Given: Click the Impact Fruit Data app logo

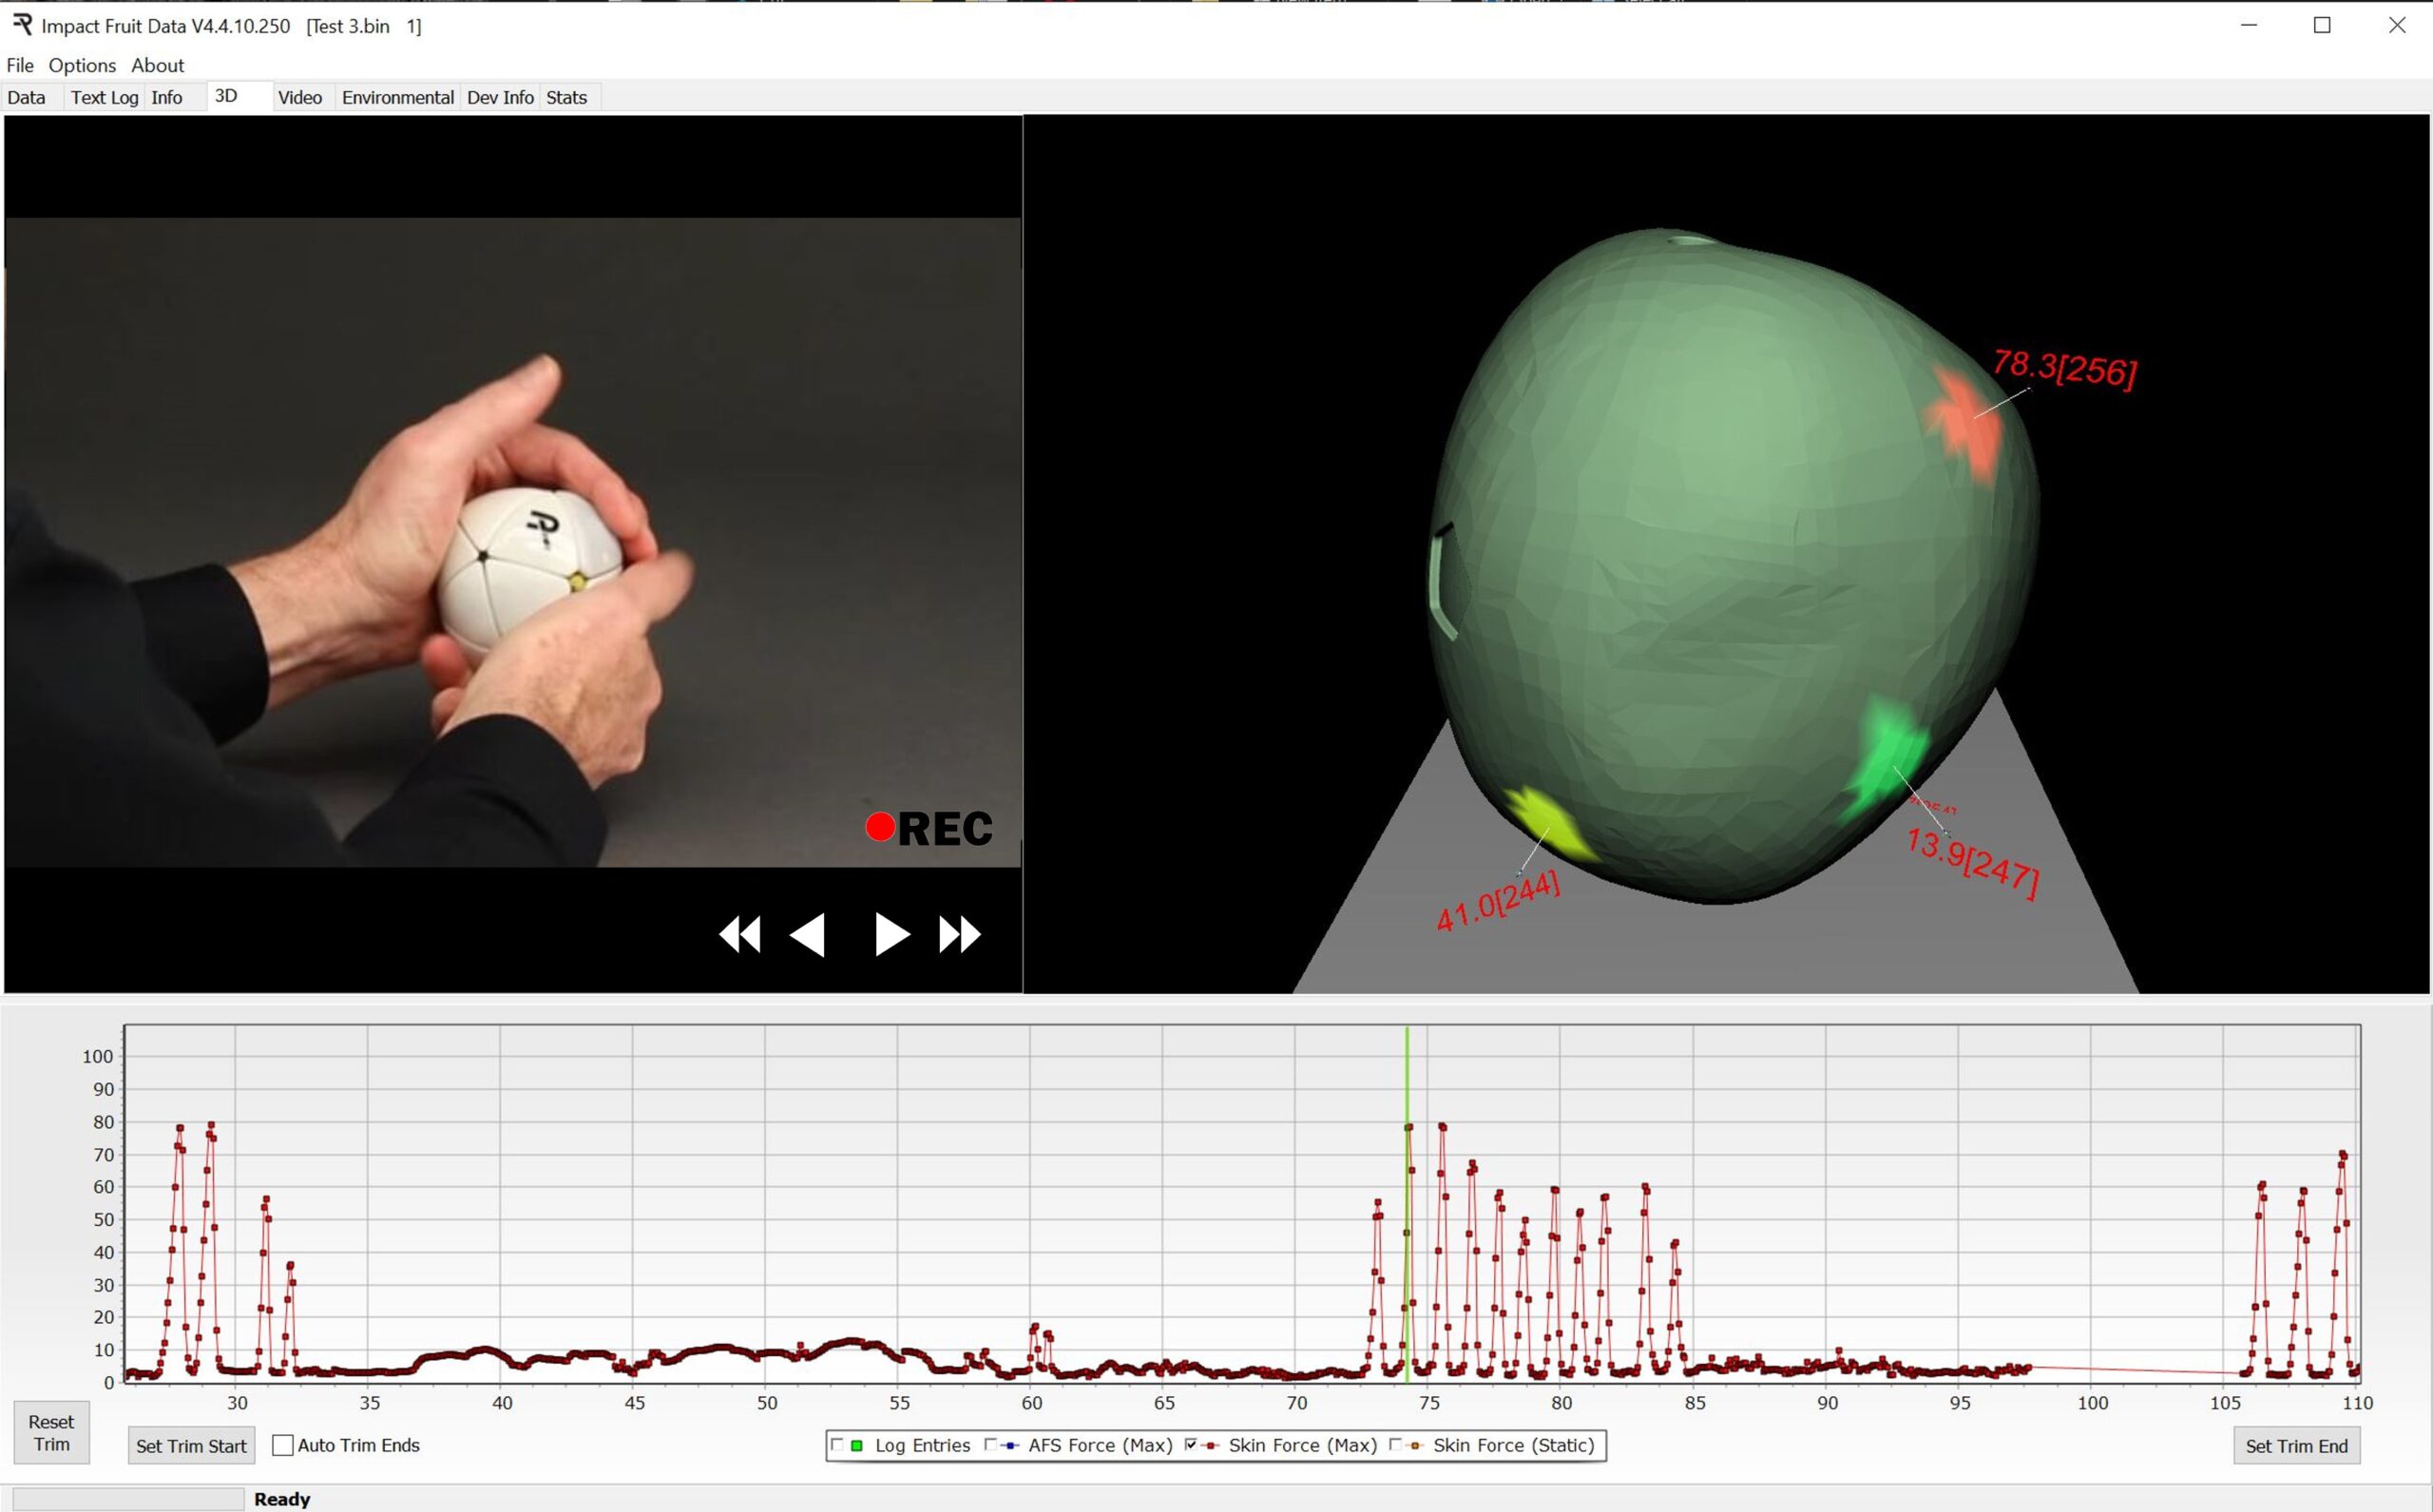Looking at the screenshot, I should click(x=22, y=25).
